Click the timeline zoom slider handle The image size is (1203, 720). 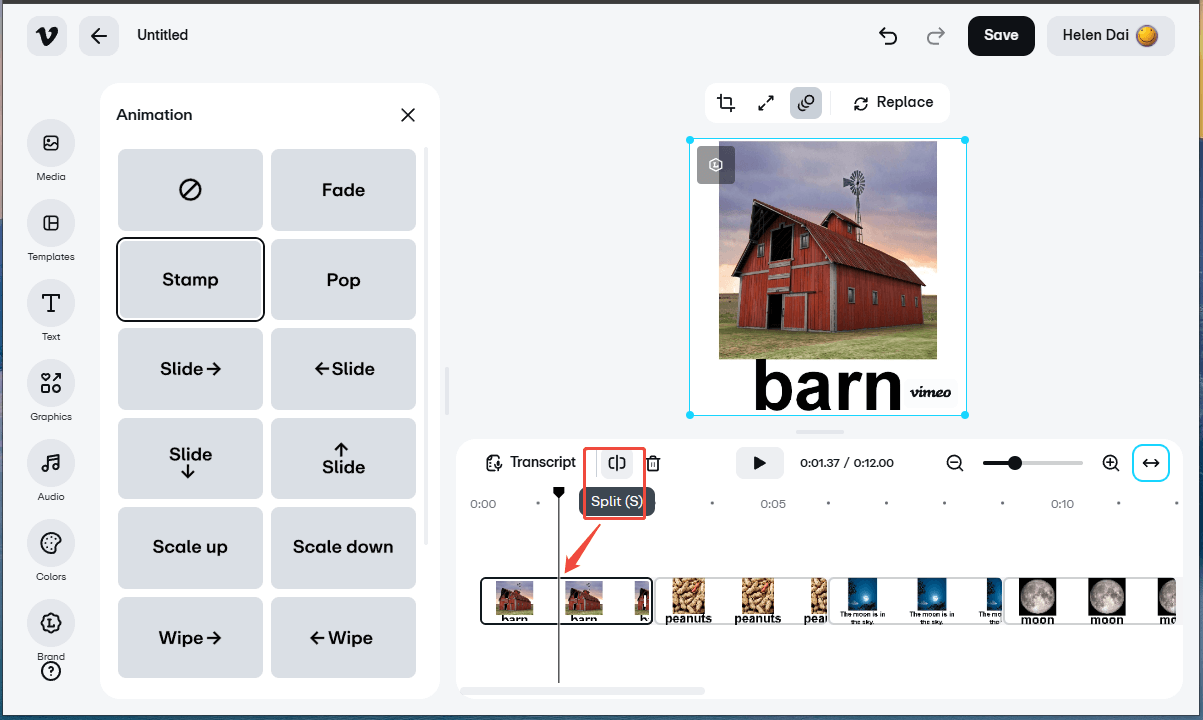tap(1015, 463)
